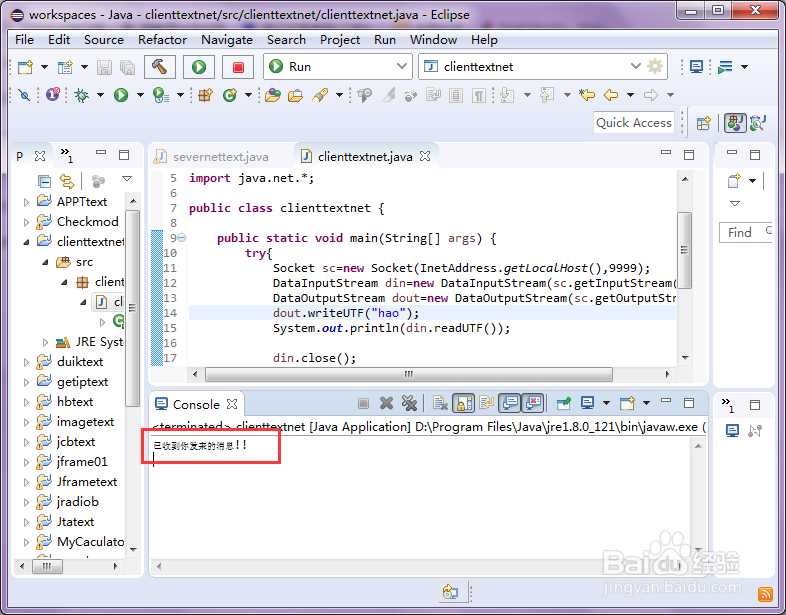
Task: Click the New Java Class icon
Action: [230, 95]
